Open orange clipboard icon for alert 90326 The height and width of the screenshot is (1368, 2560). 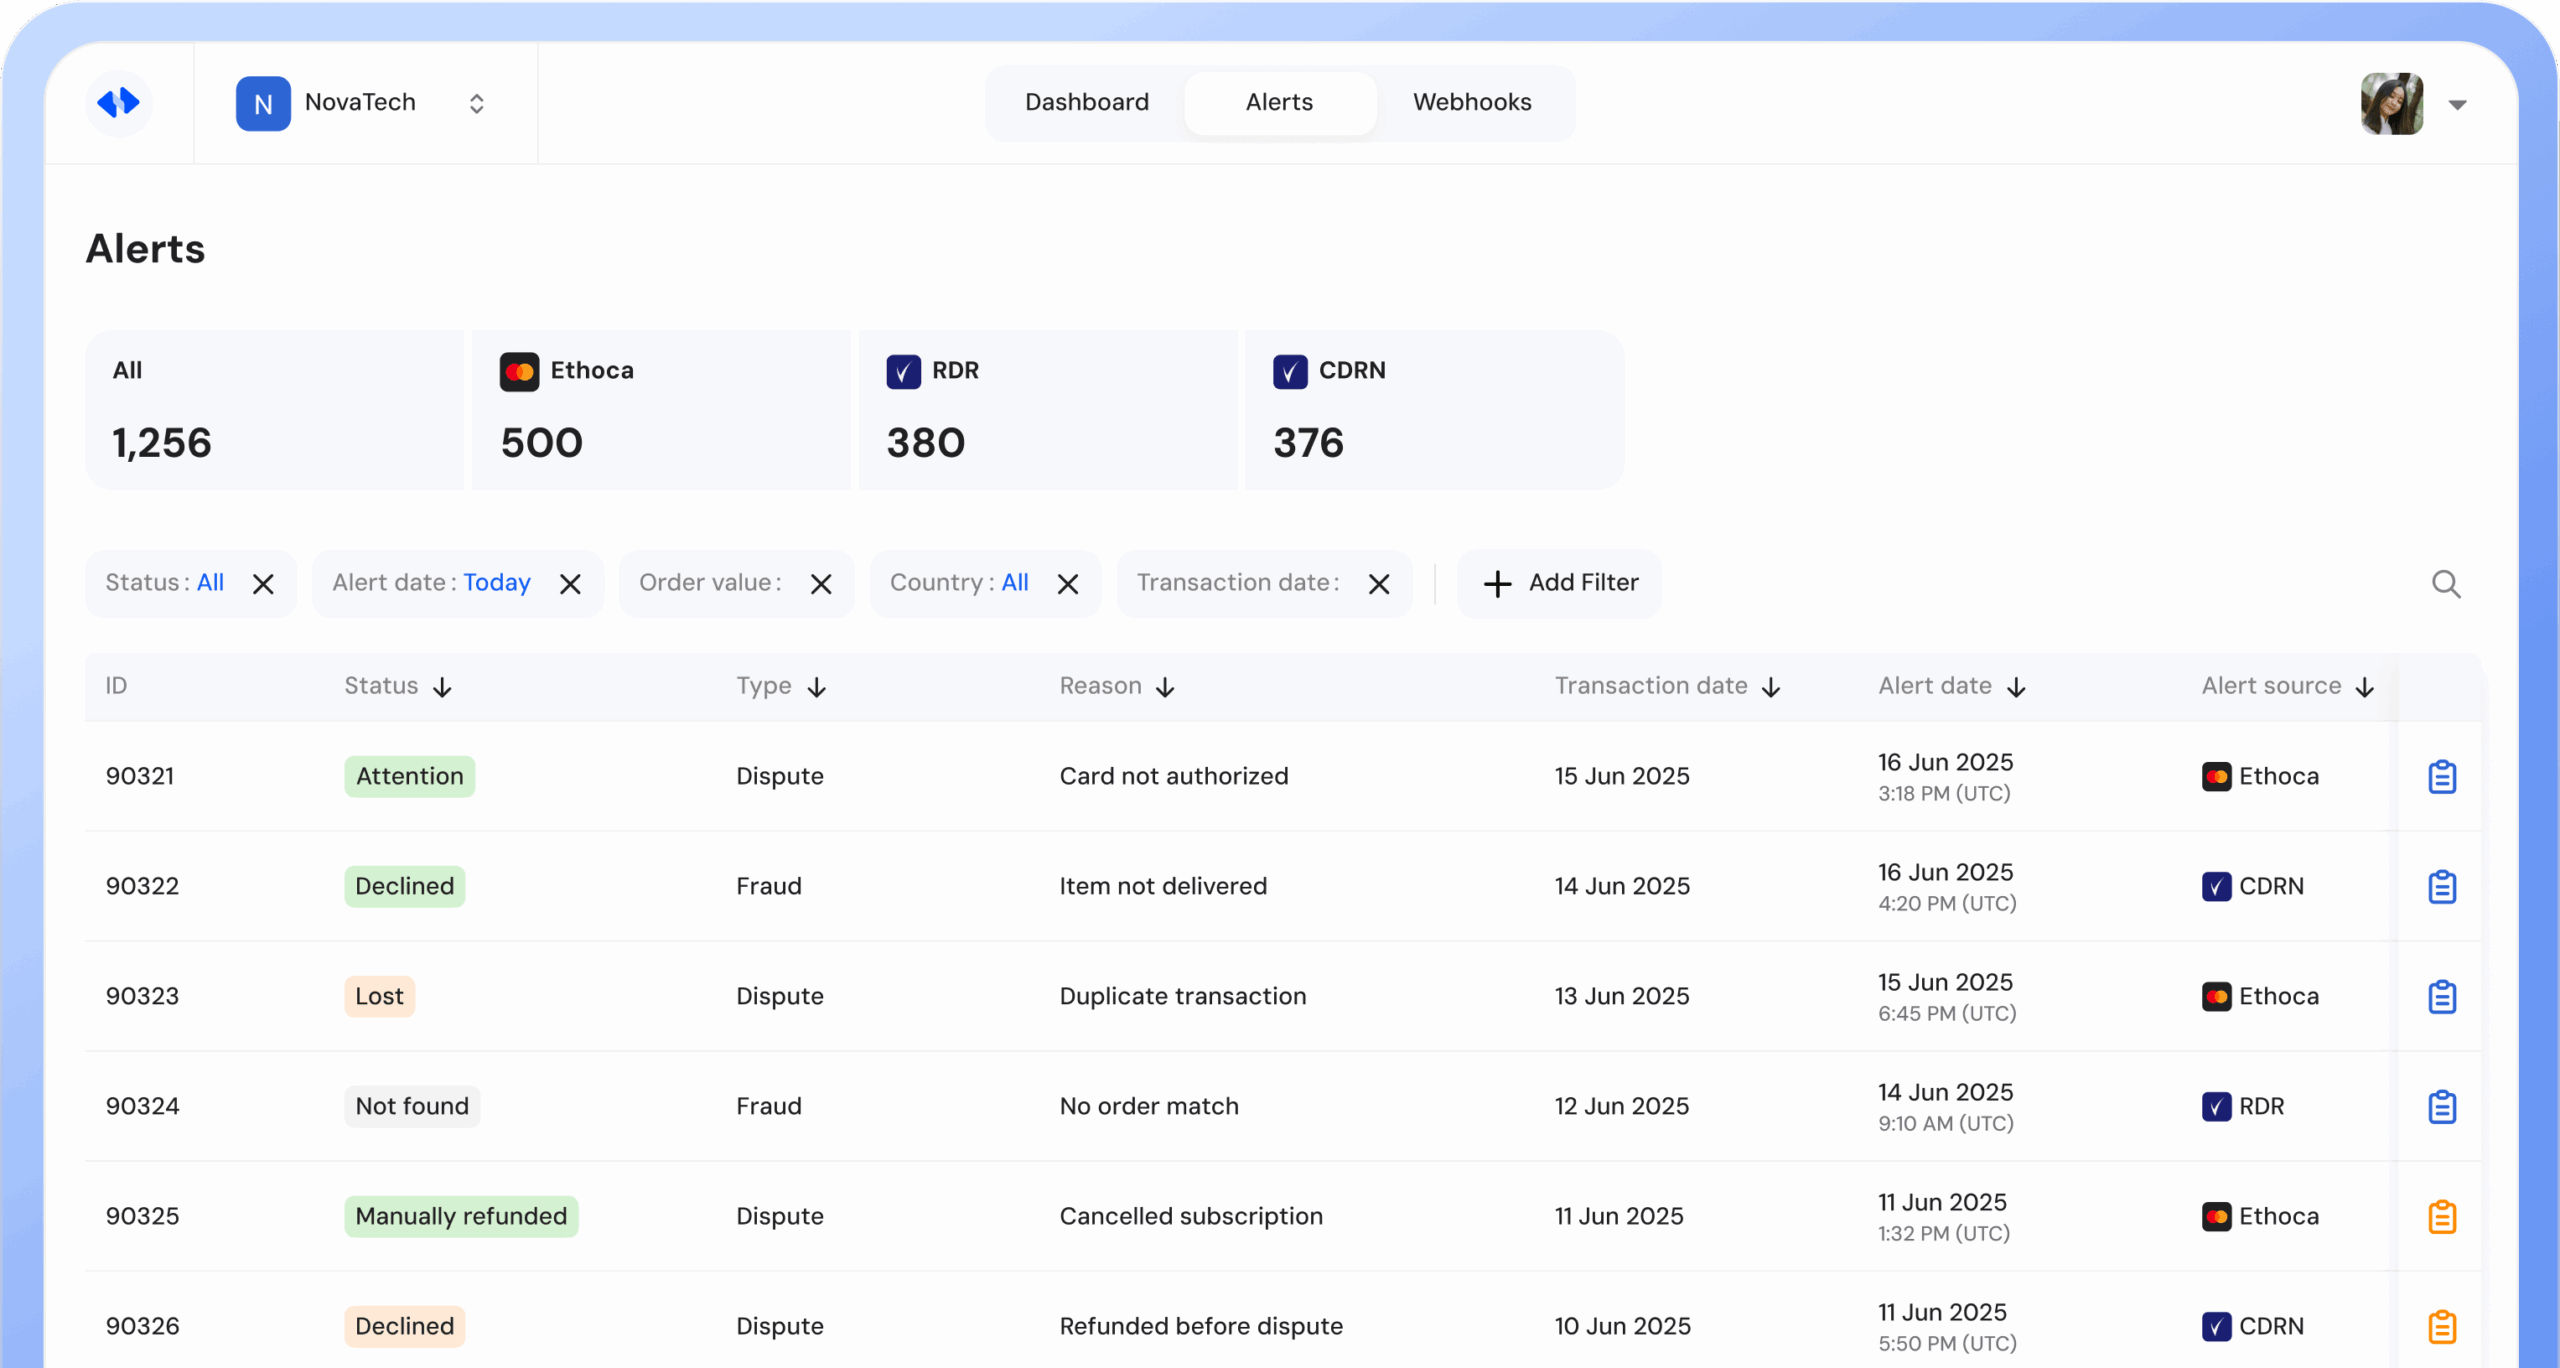(x=2443, y=1327)
